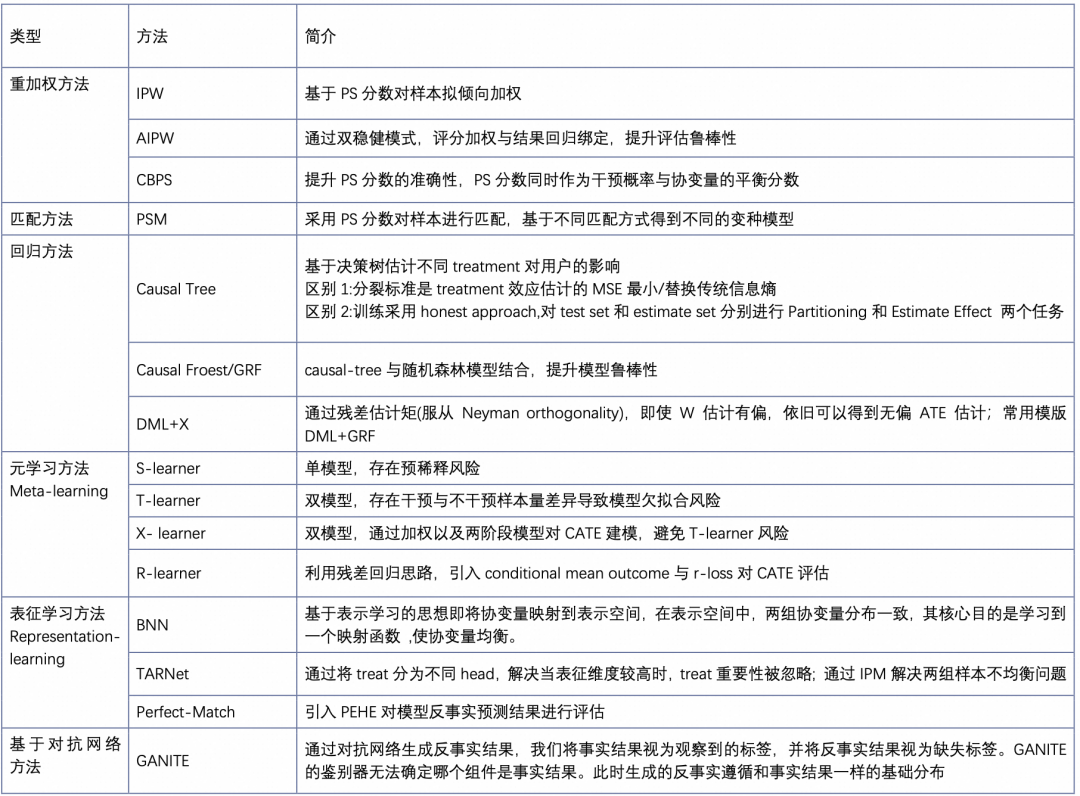Select the 重加权方法 category cell
Viewport: 1080px width, 796px height.
[x=50, y=84]
